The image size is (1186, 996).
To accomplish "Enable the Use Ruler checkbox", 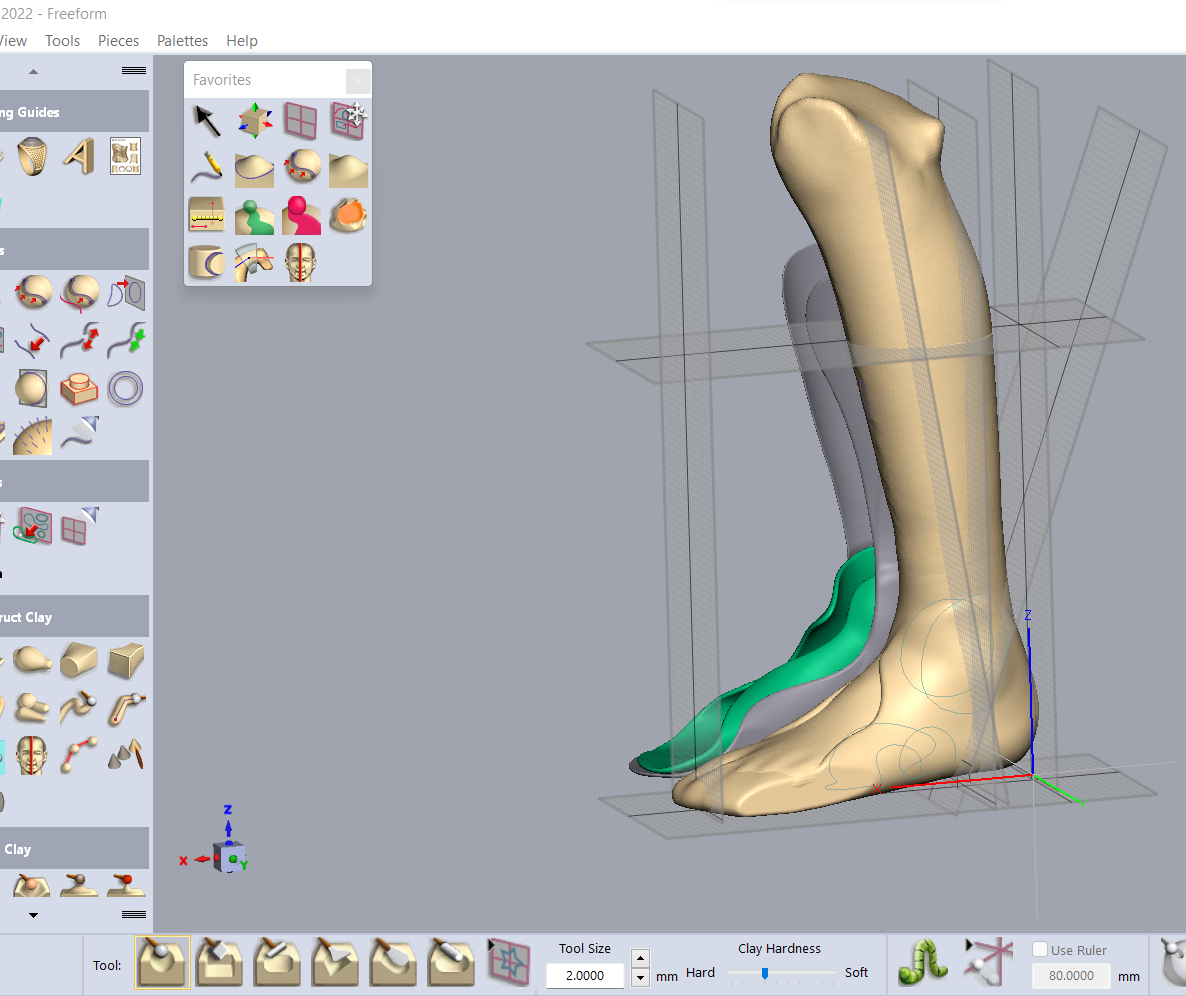I will point(1038,950).
